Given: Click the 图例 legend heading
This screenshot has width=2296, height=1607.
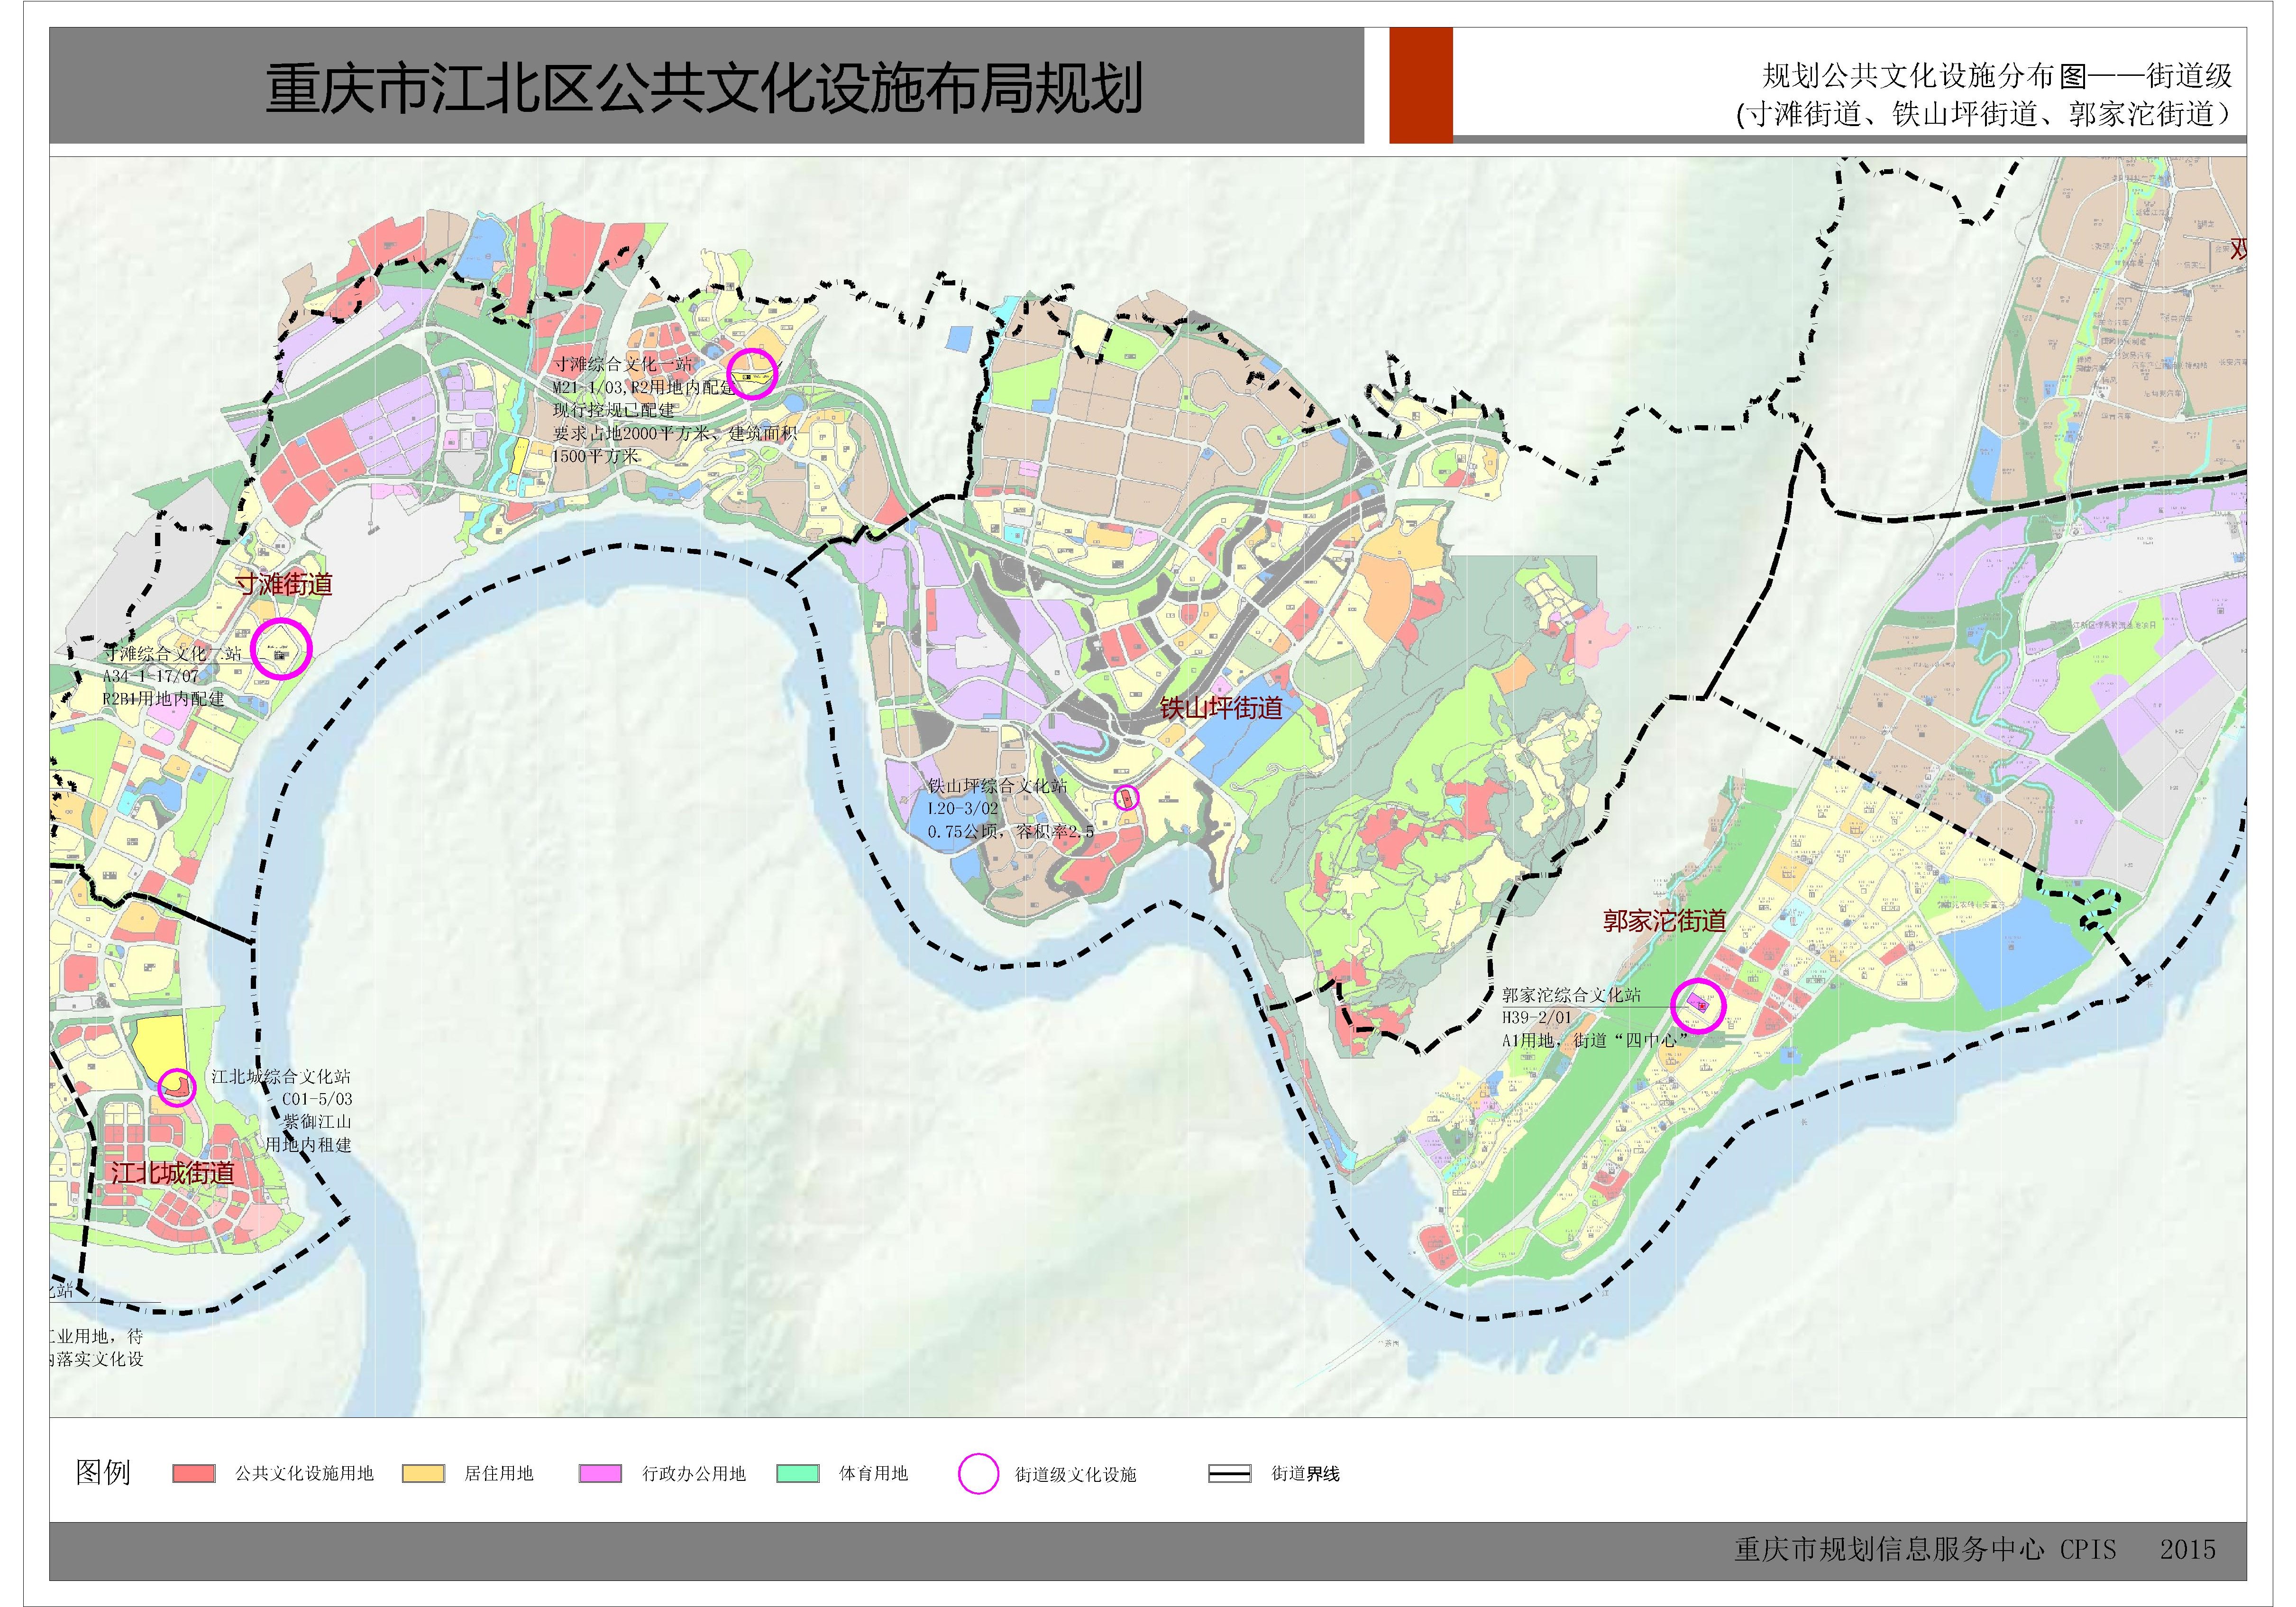Looking at the screenshot, I should (103, 1472).
